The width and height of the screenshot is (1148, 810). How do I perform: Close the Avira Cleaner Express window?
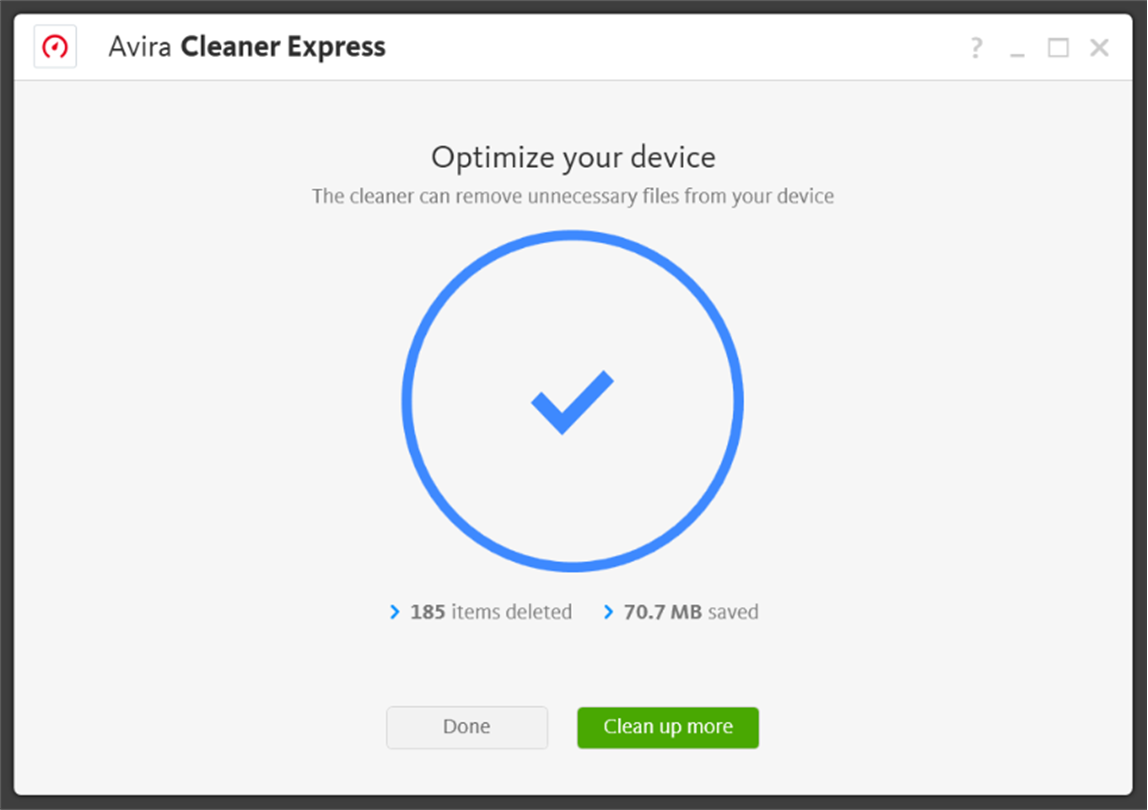point(1099,47)
